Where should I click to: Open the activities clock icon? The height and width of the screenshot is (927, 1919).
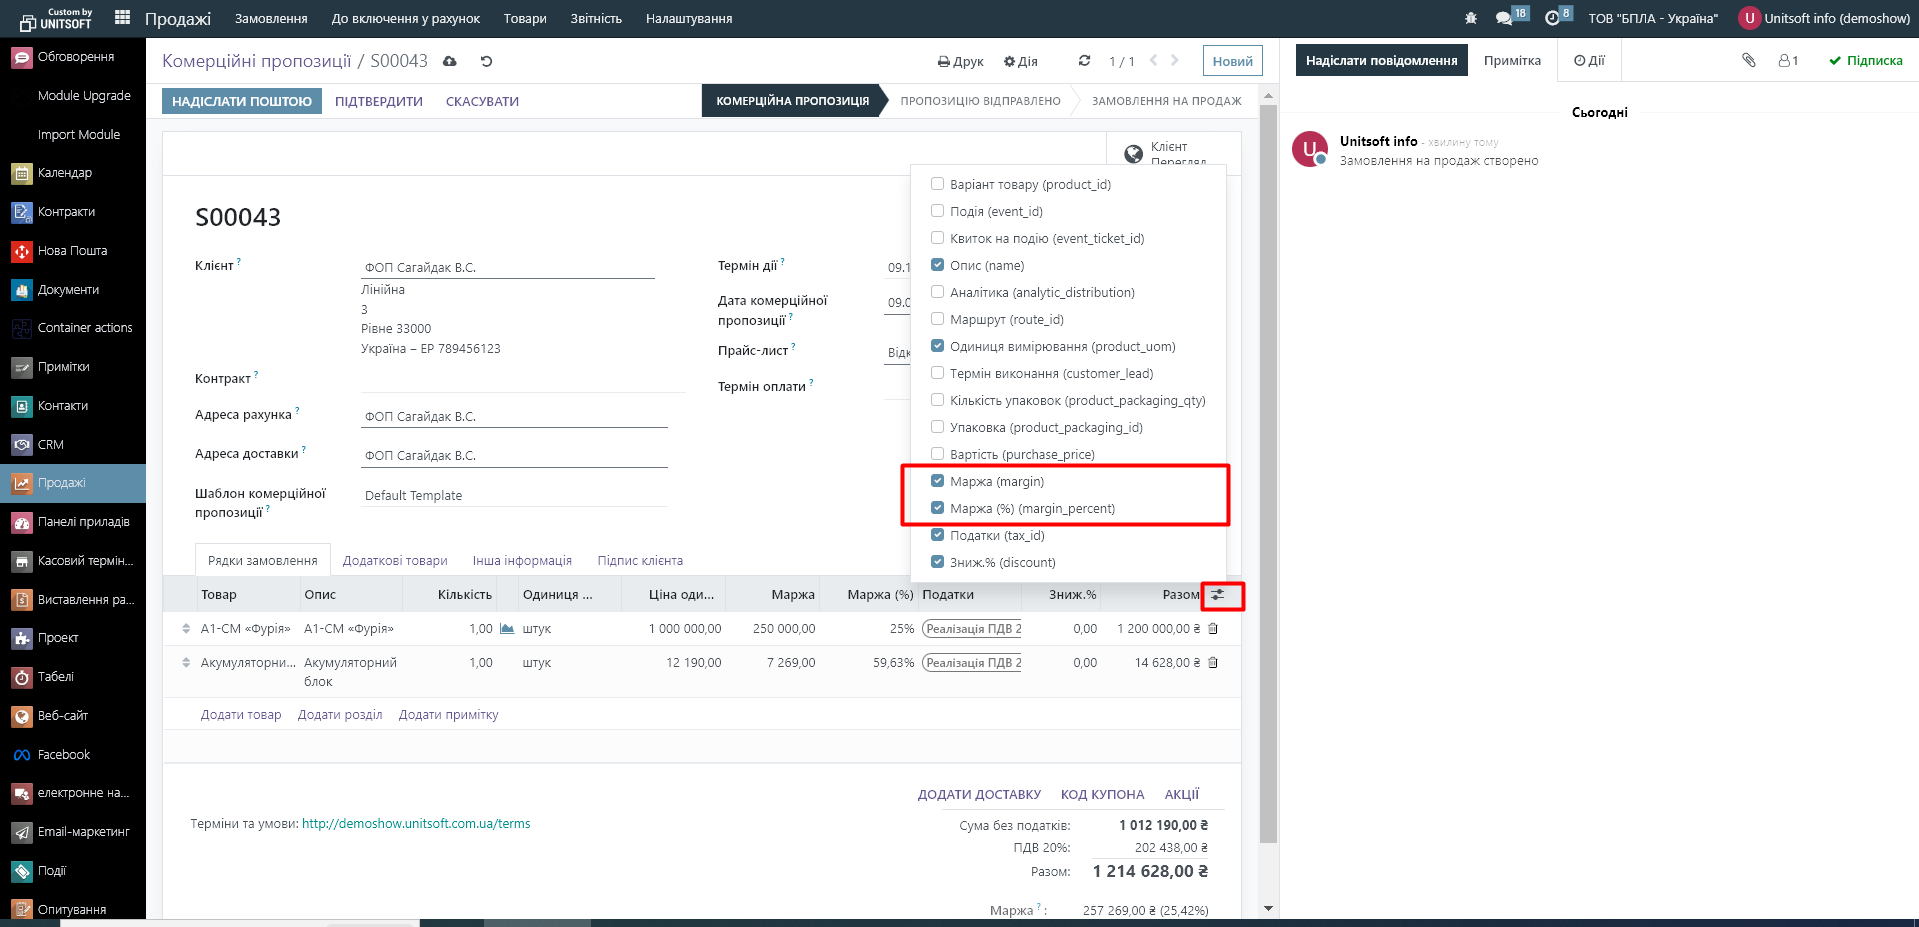(1552, 18)
